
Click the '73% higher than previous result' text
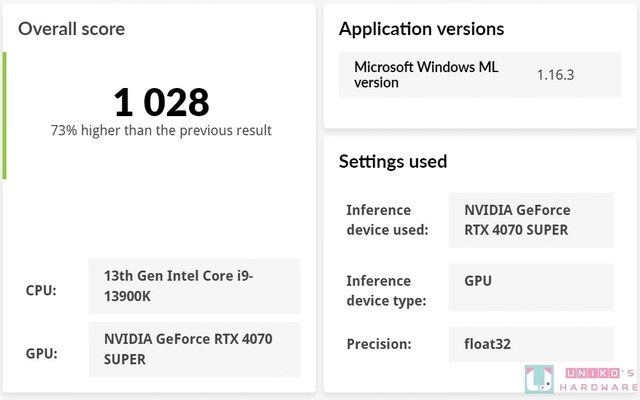point(161,130)
